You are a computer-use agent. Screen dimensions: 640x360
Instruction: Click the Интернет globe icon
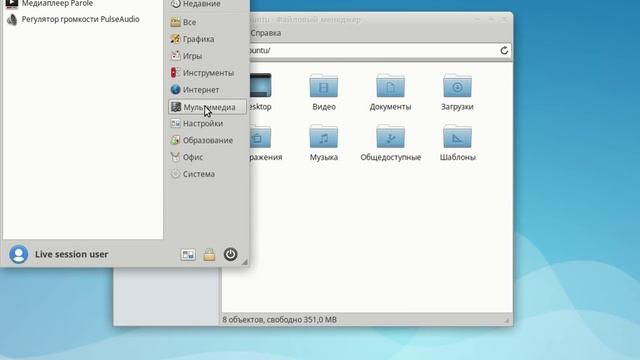click(x=176, y=89)
